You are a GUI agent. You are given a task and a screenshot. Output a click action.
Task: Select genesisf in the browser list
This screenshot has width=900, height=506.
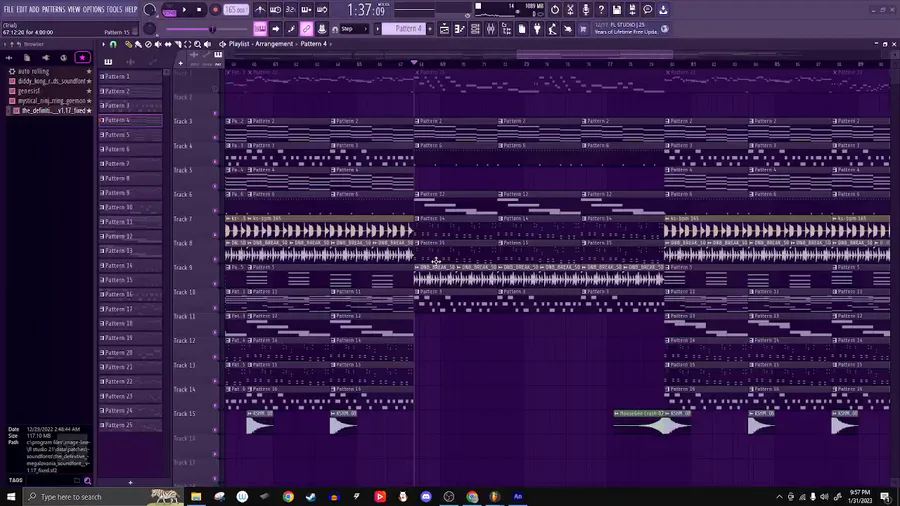[29, 91]
